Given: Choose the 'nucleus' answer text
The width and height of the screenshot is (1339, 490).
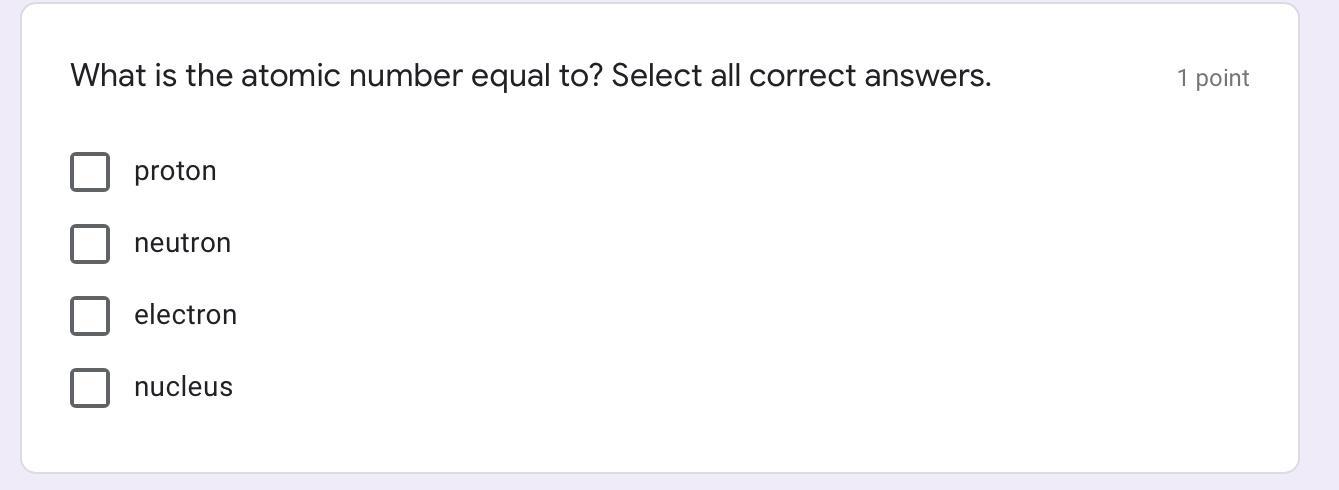Looking at the screenshot, I should coord(183,388).
